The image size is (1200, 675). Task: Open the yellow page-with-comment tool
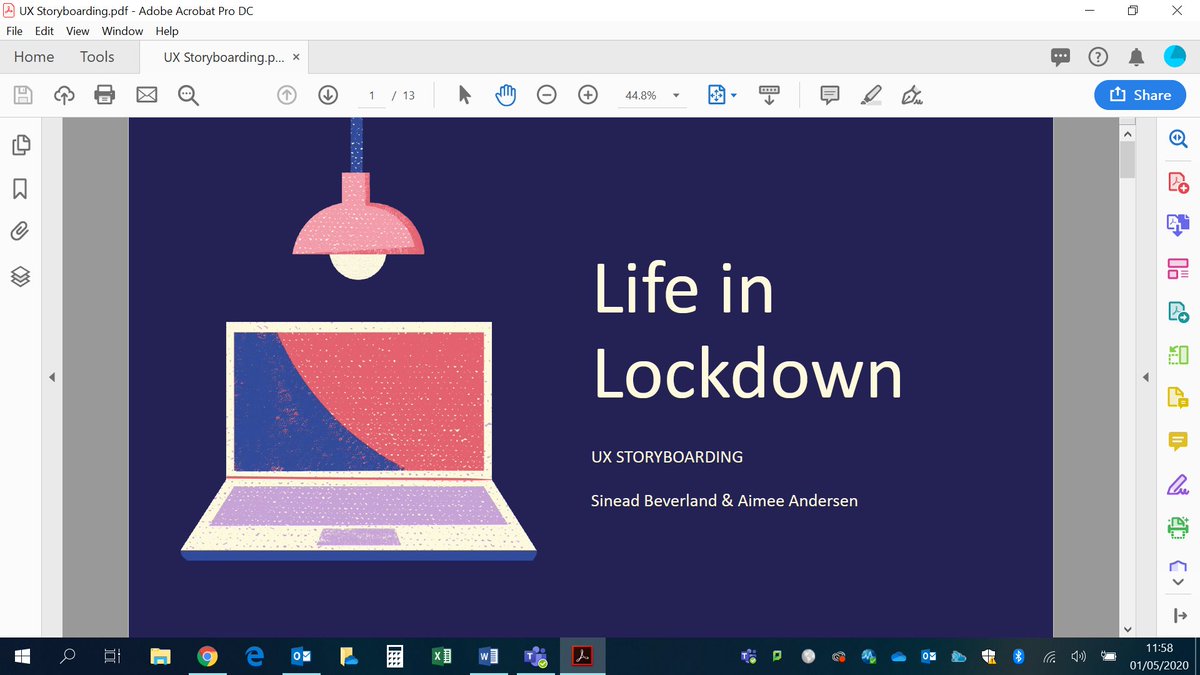click(1178, 398)
